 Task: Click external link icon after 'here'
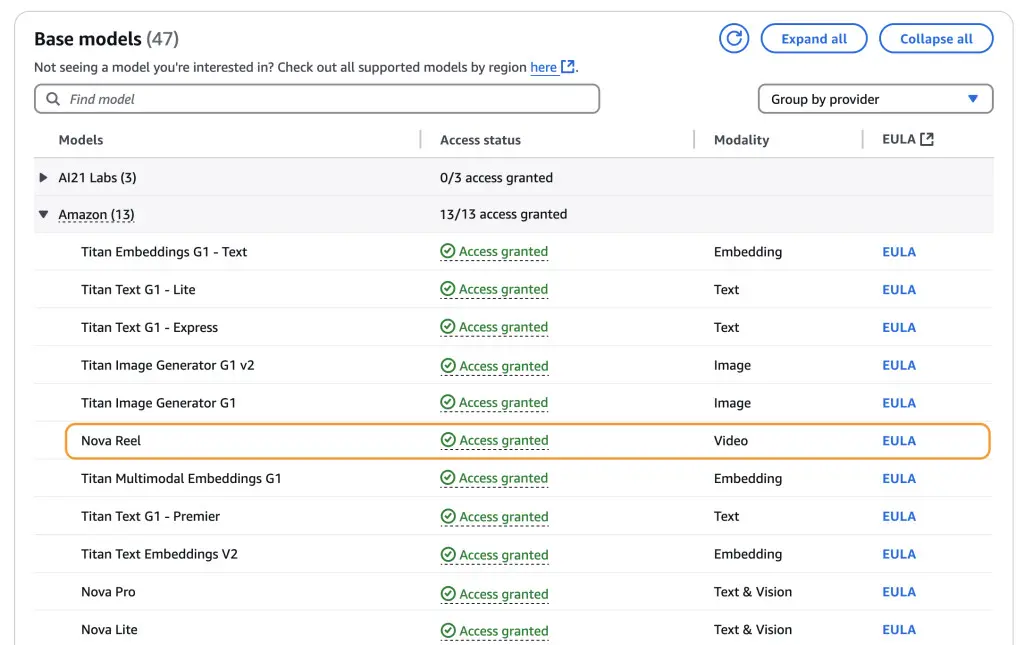568,67
